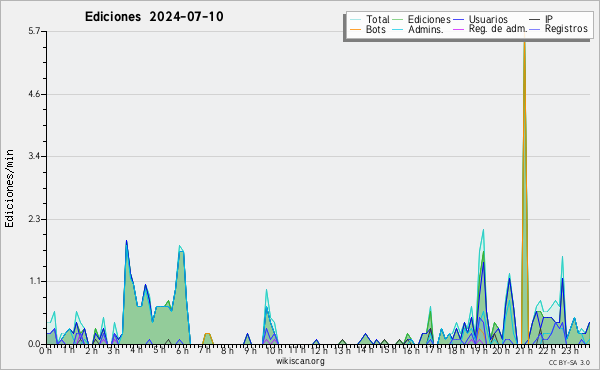The height and width of the screenshot is (370, 600).
Task: Click the dark blue Usuarios legend swatch
Action: tap(458, 19)
